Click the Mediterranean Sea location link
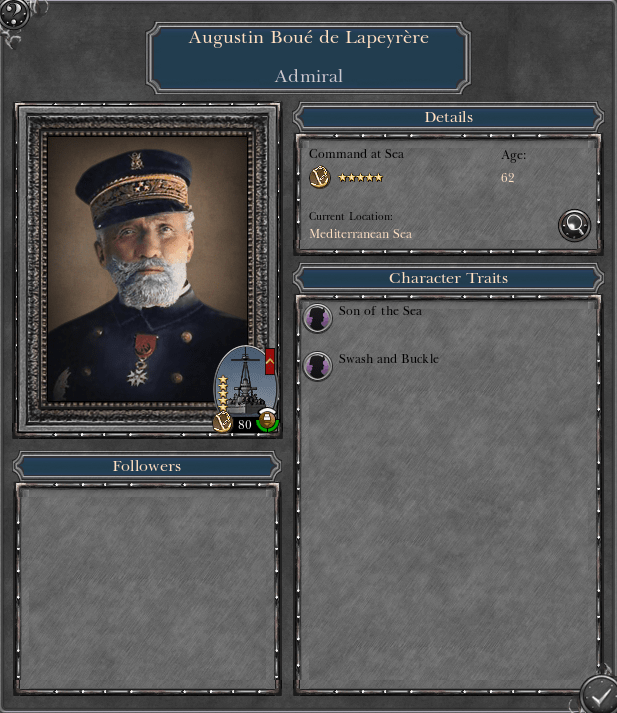 [x=361, y=234]
